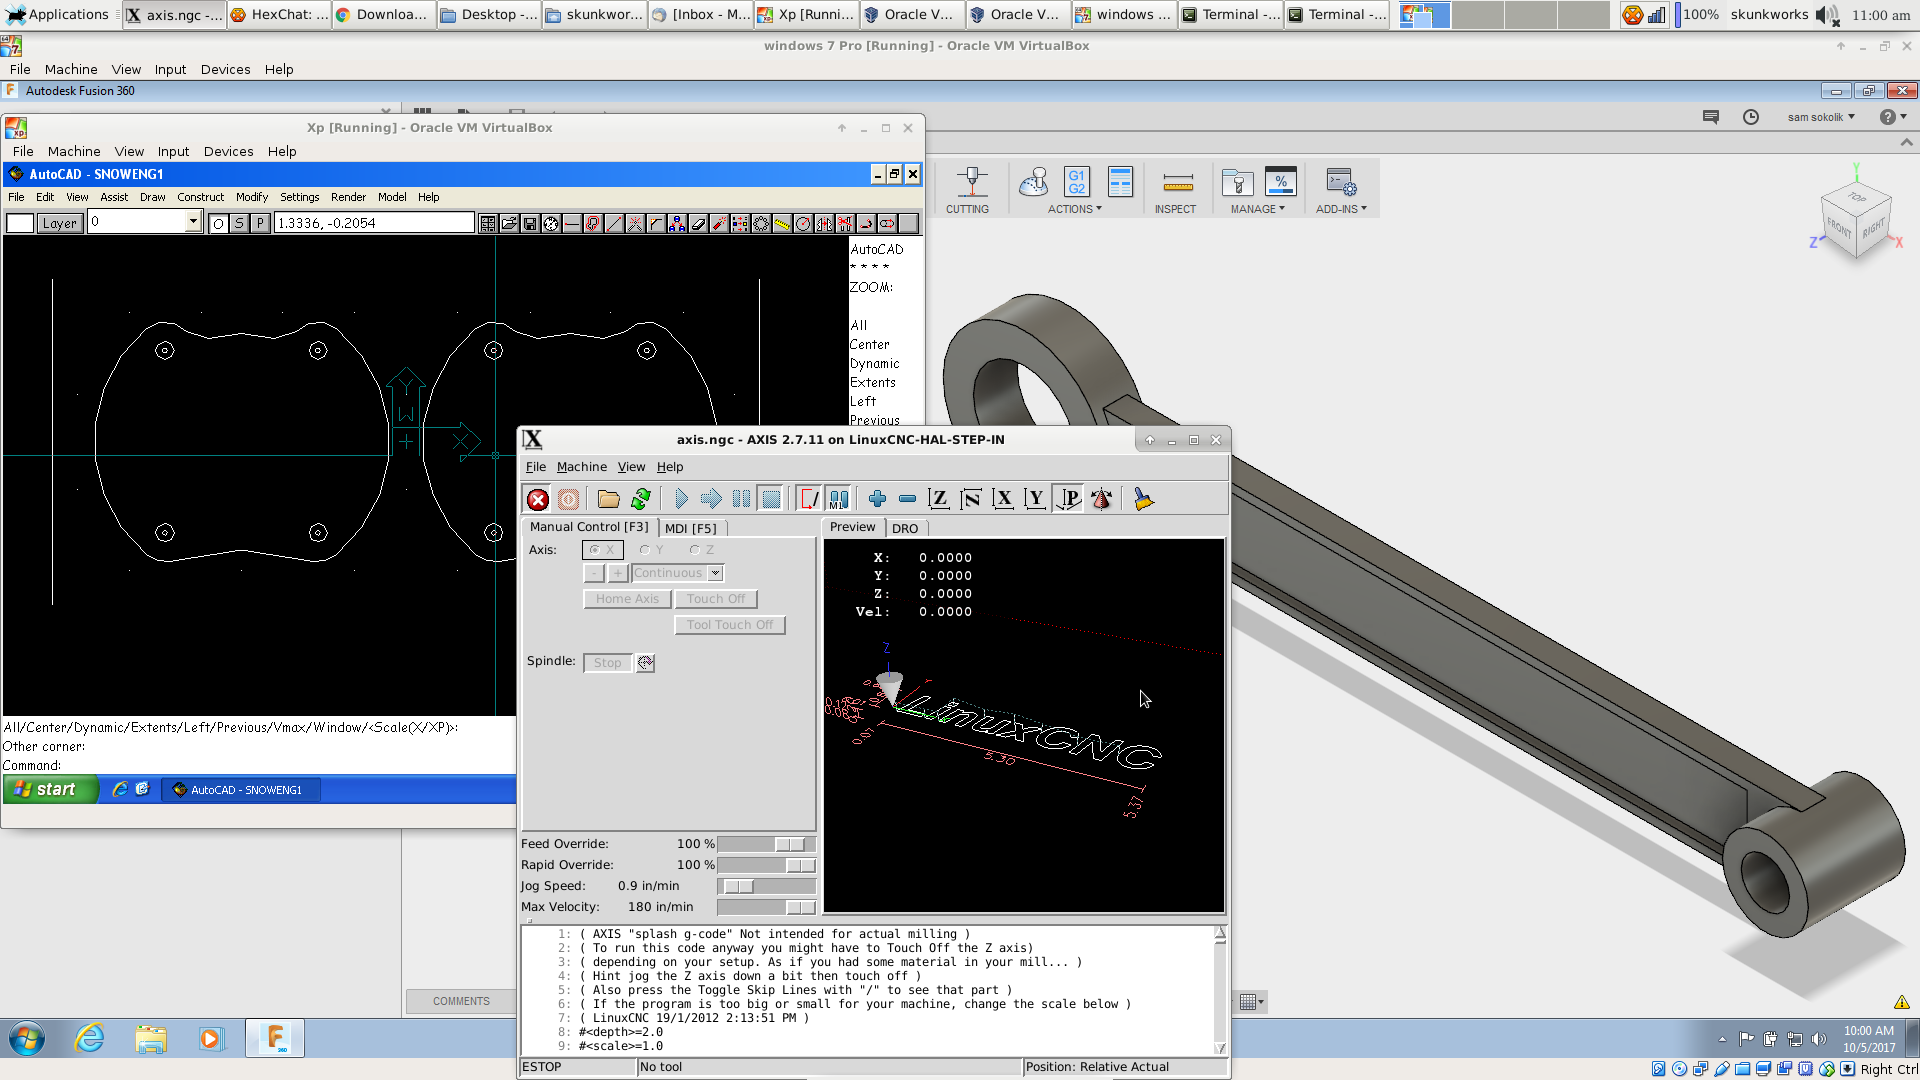Click spindle counterclockwise rotation icon
This screenshot has width=1920, height=1080.
point(645,663)
